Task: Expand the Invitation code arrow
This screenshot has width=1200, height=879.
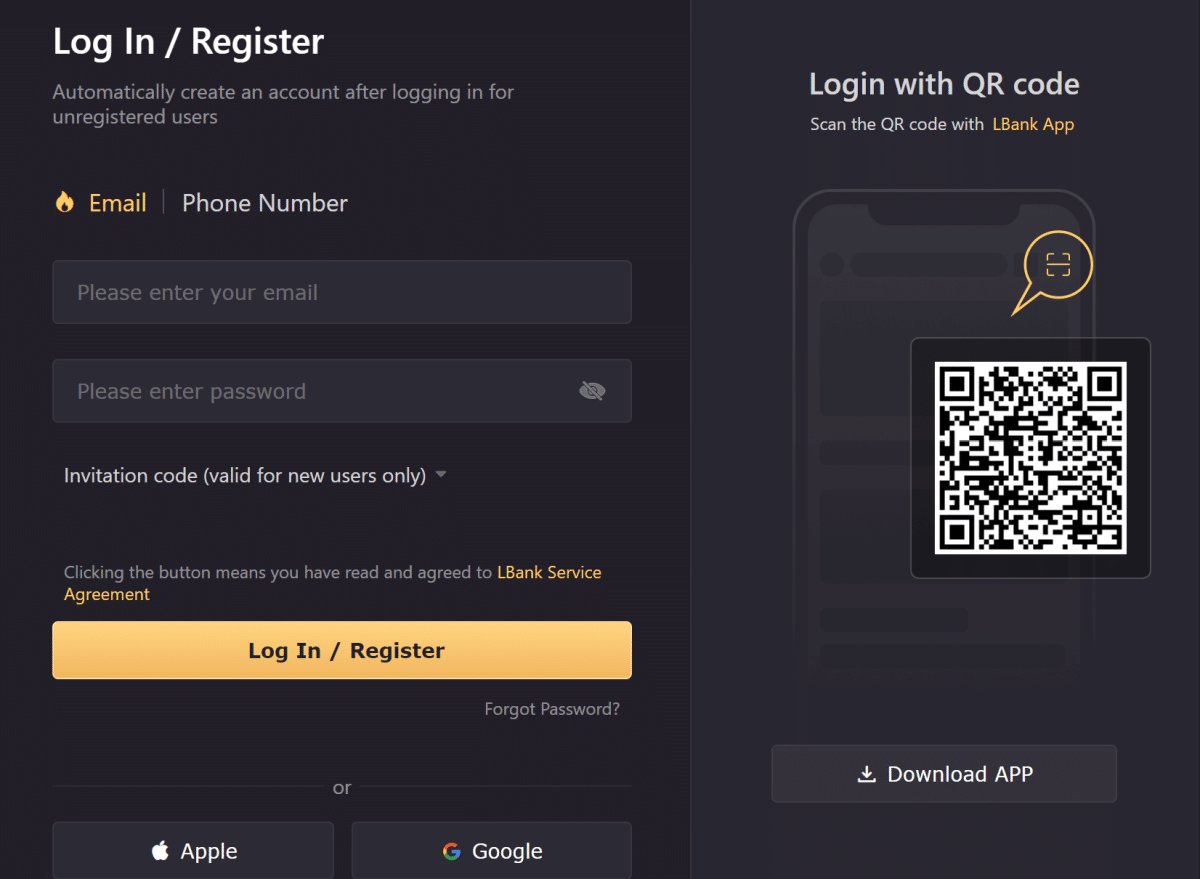Action: click(x=441, y=475)
